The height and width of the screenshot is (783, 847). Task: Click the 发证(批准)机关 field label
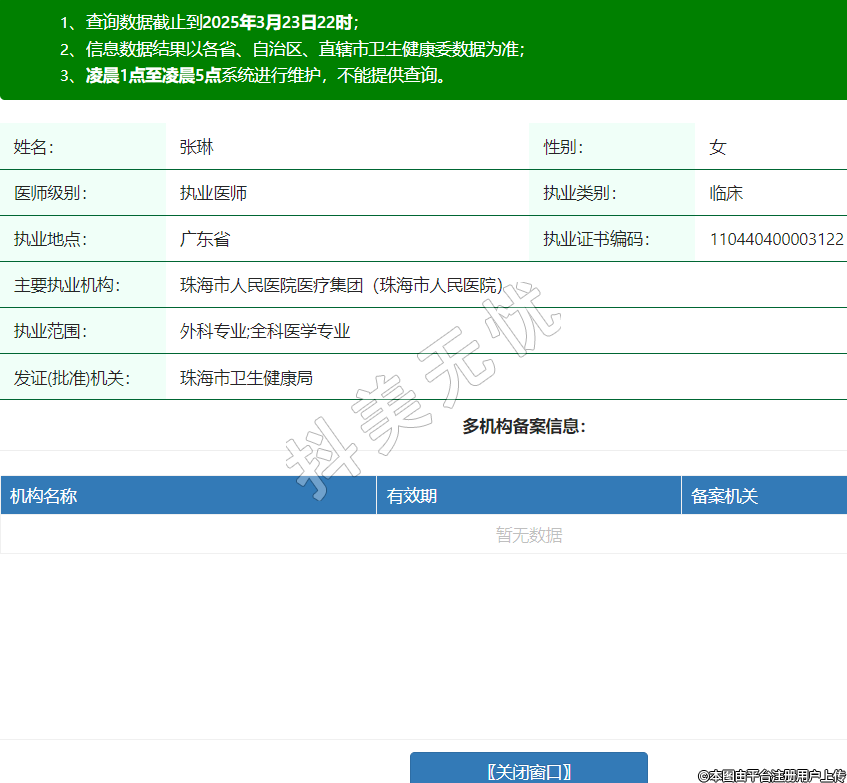(x=72, y=378)
